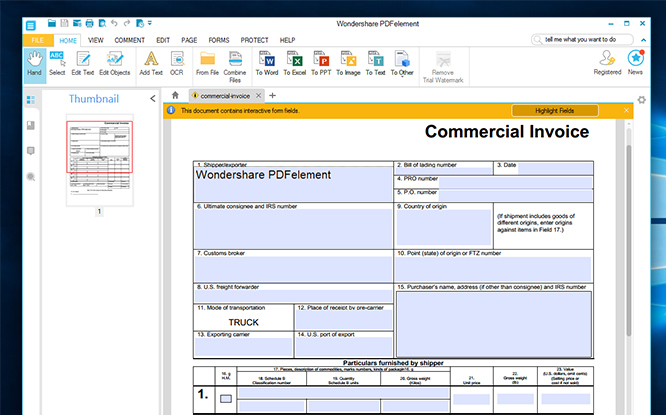Image resolution: width=666 pixels, height=415 pixels.
Task: Redo the last action
Action: pos(127,23)
